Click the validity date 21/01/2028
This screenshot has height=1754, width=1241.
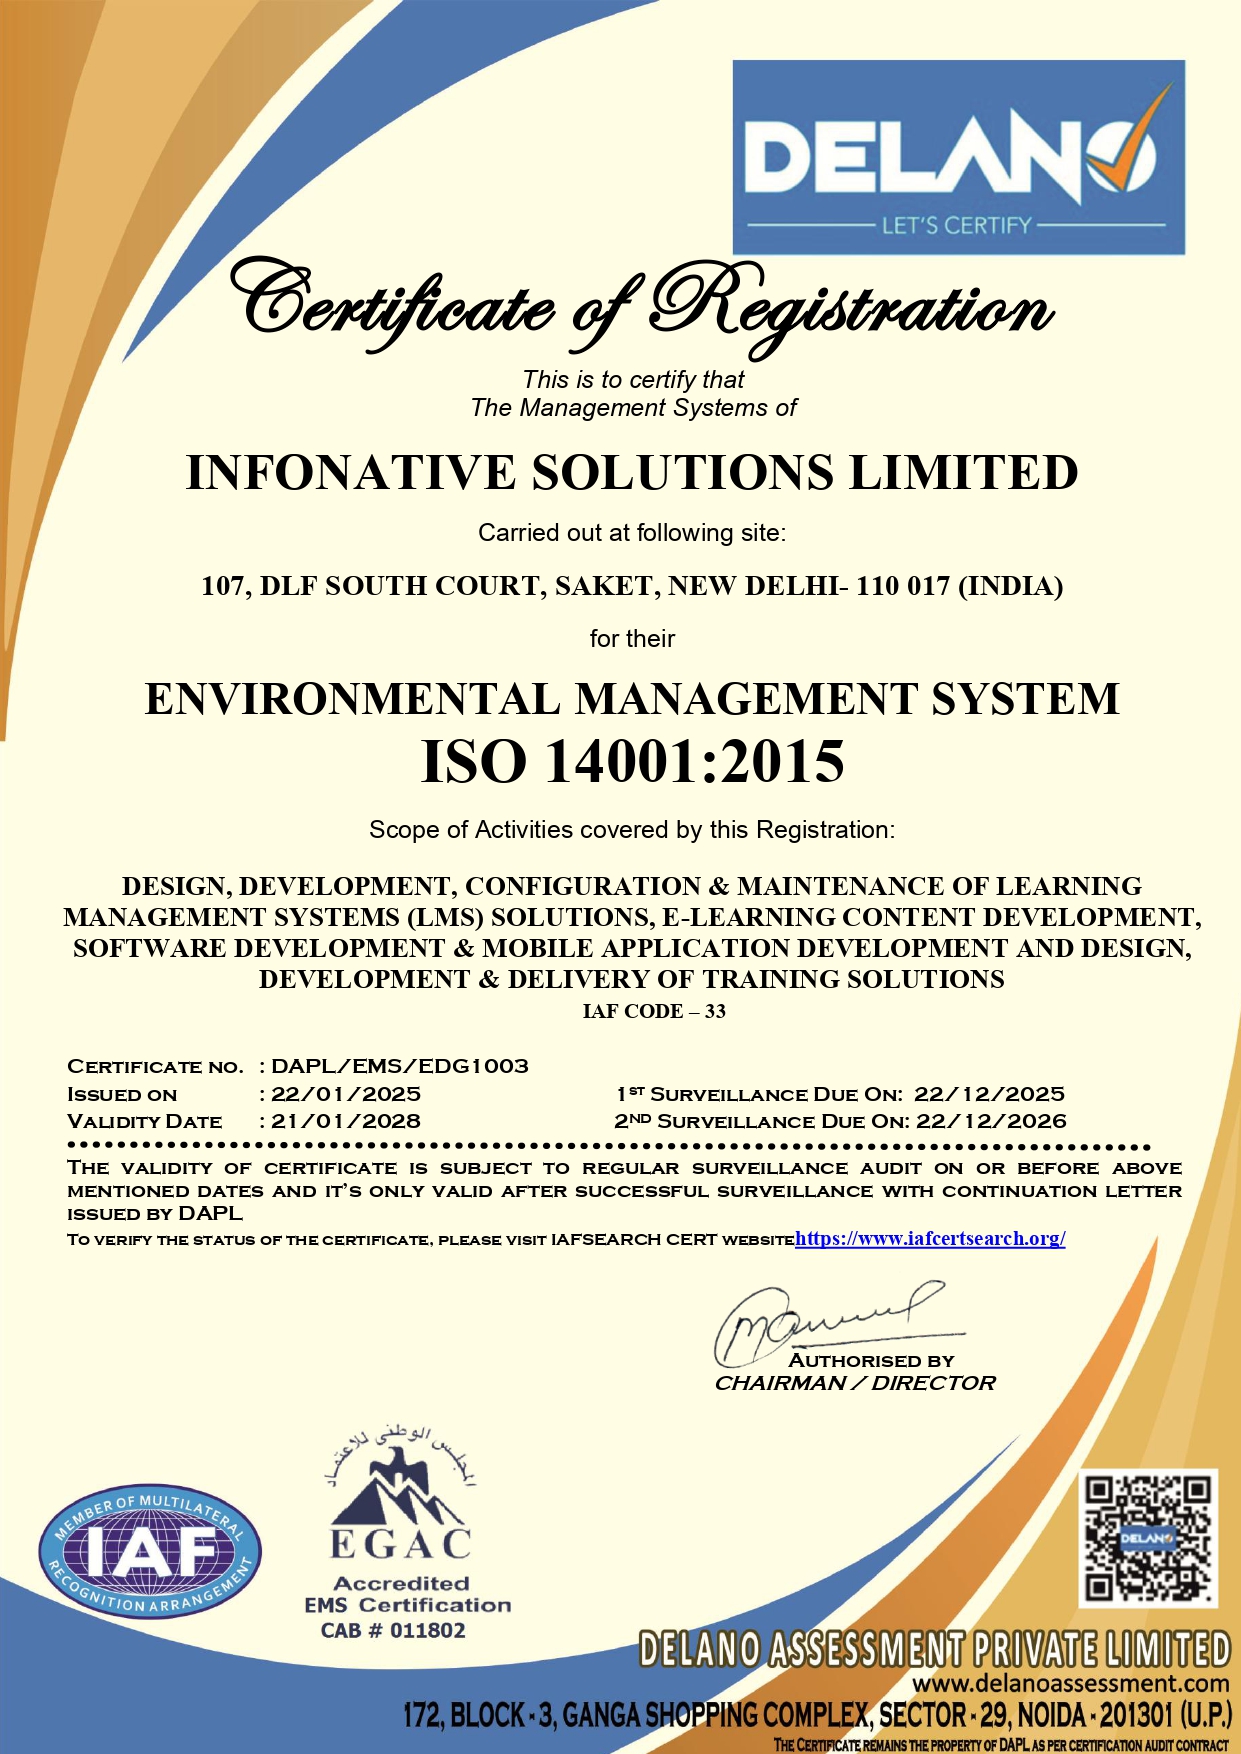tap(346, 1121)
